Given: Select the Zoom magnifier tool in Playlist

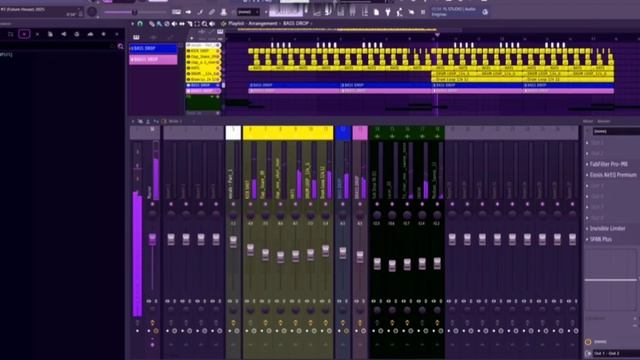Looking at the screenshot, I should tap(204, 24).
